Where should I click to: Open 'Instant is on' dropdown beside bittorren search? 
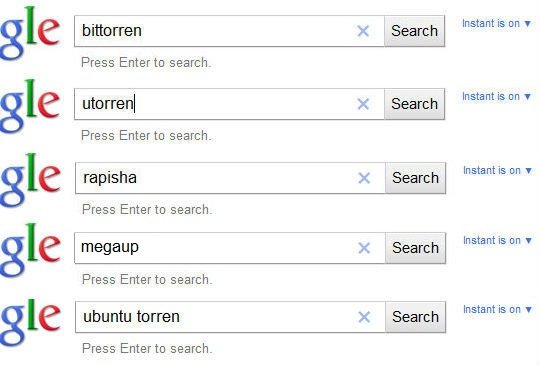click(496, 23)
